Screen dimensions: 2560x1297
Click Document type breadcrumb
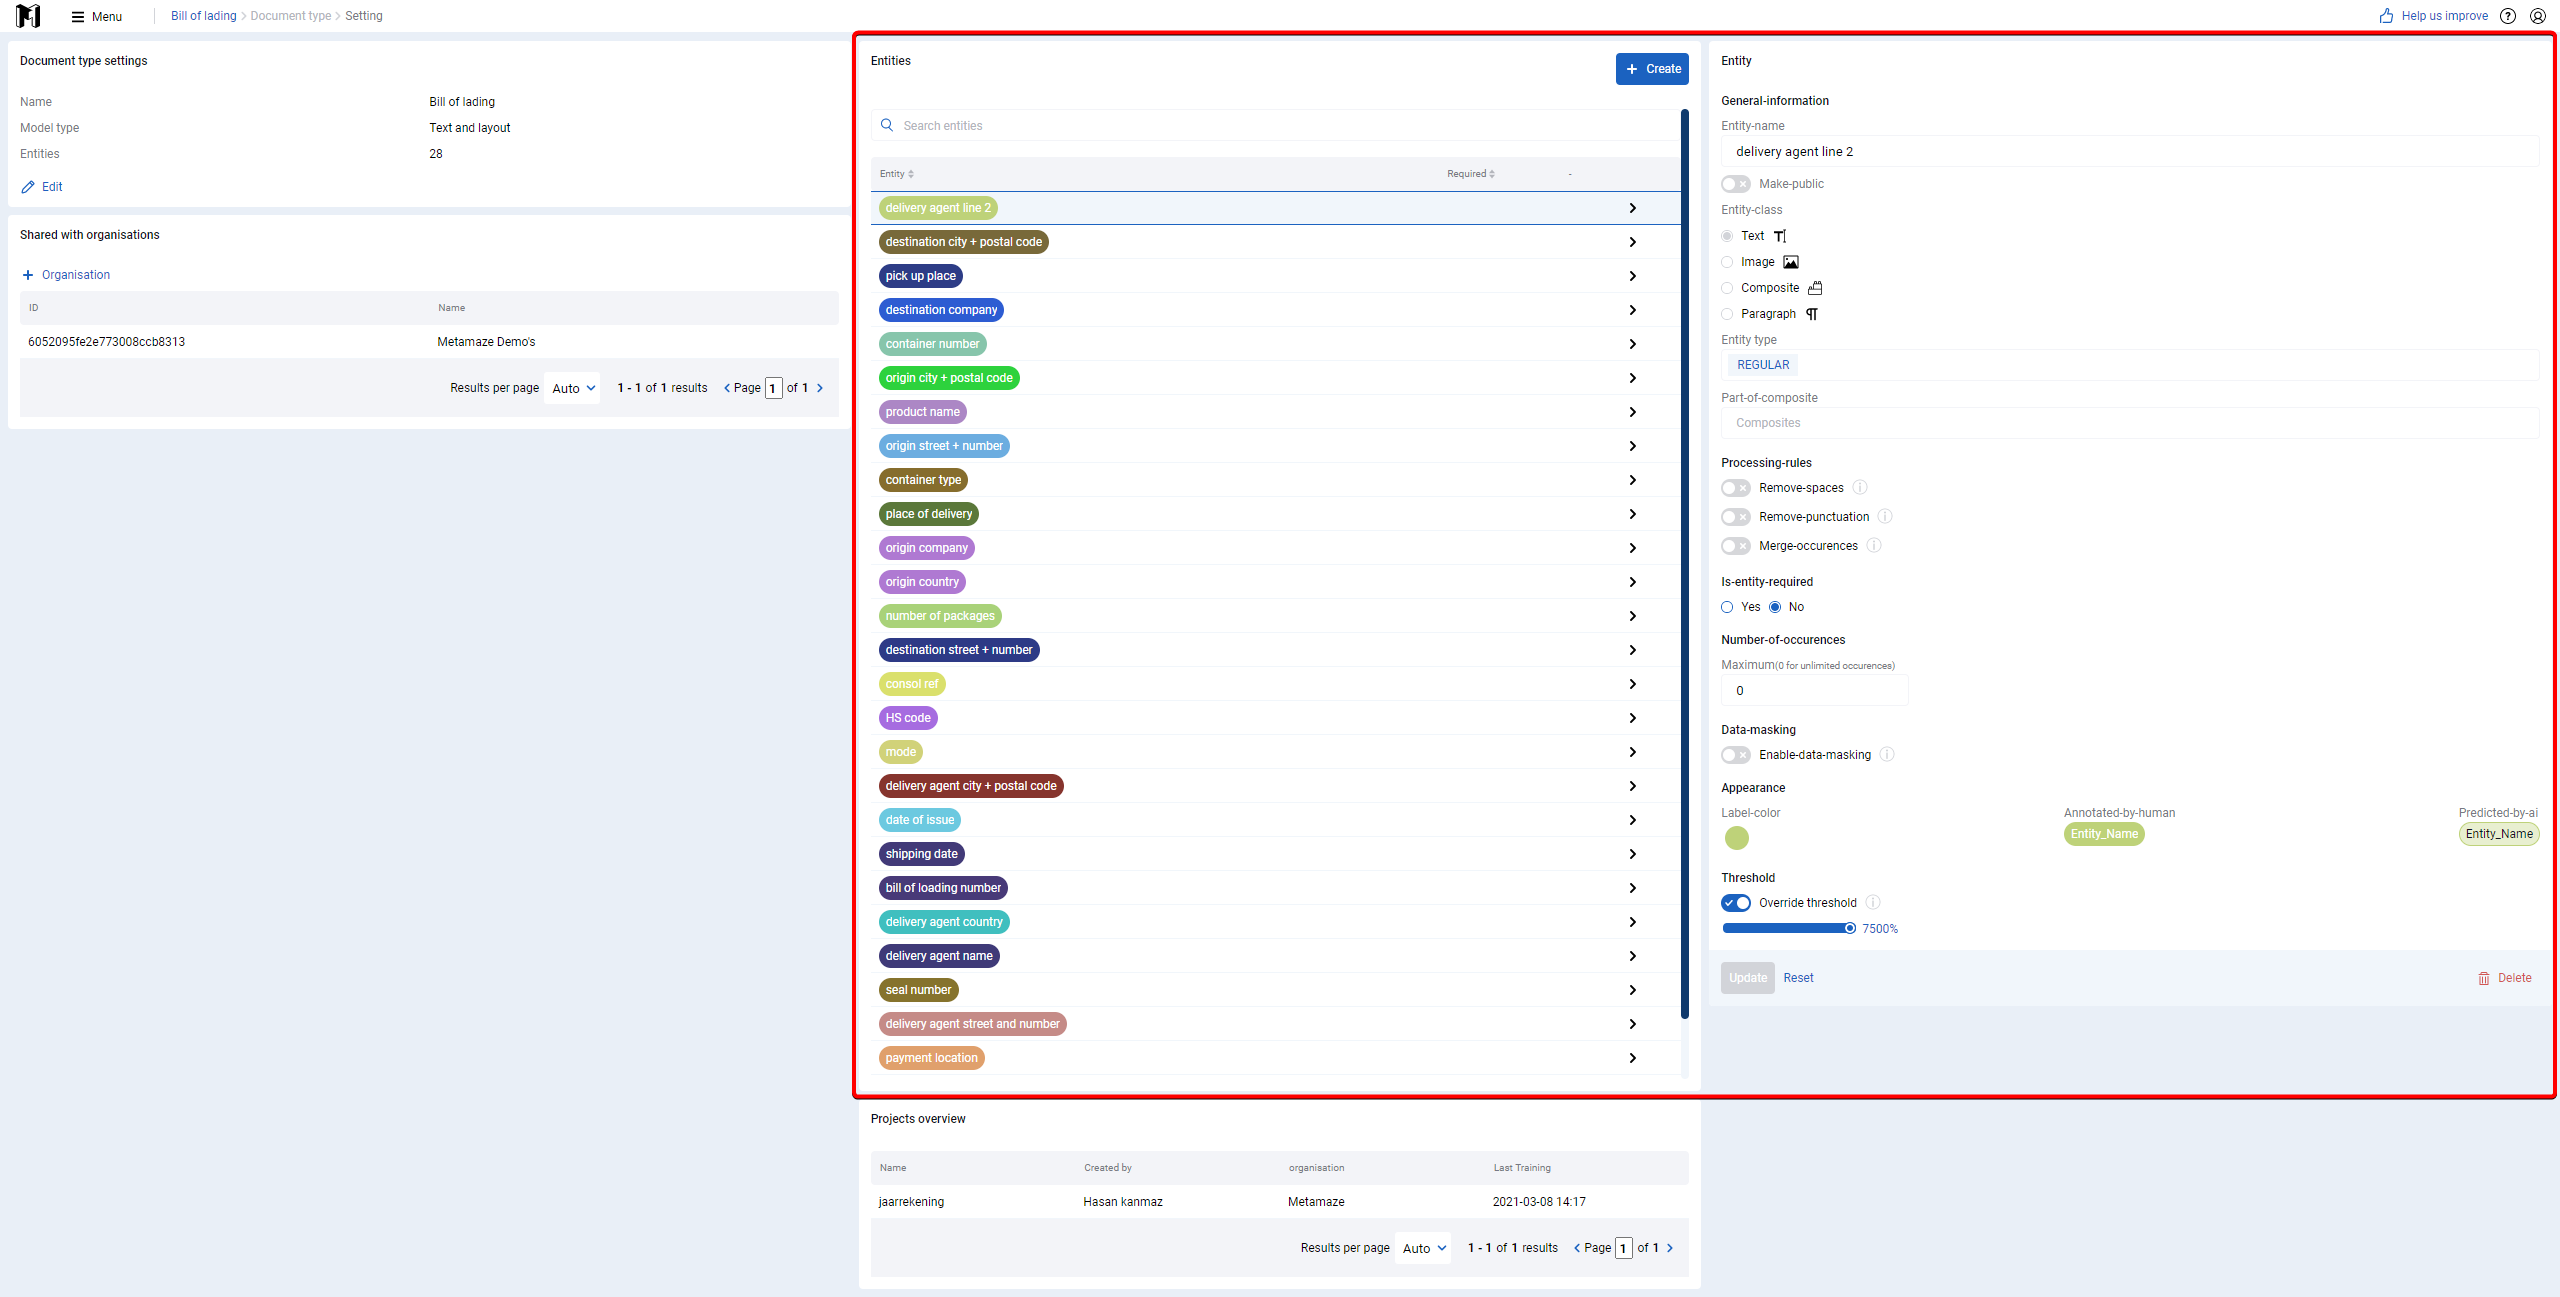(291, 16)
